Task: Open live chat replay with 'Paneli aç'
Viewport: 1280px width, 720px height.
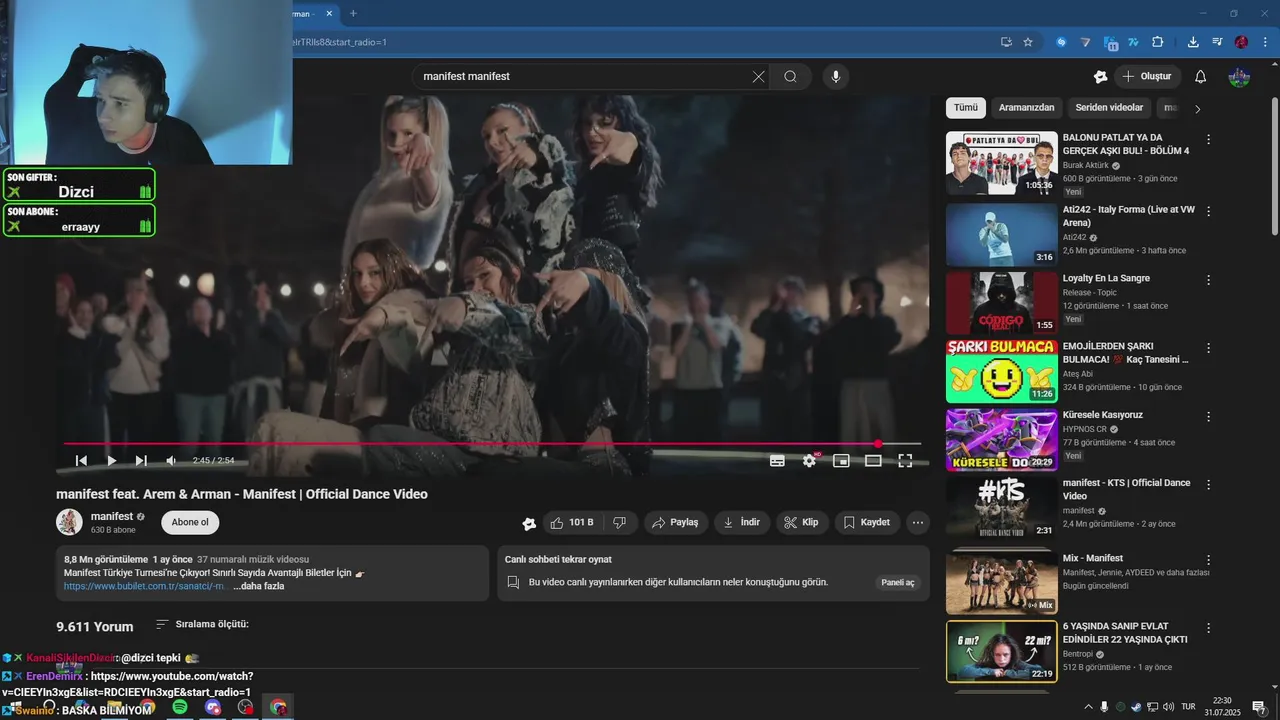Action: (x=897, y=582)
